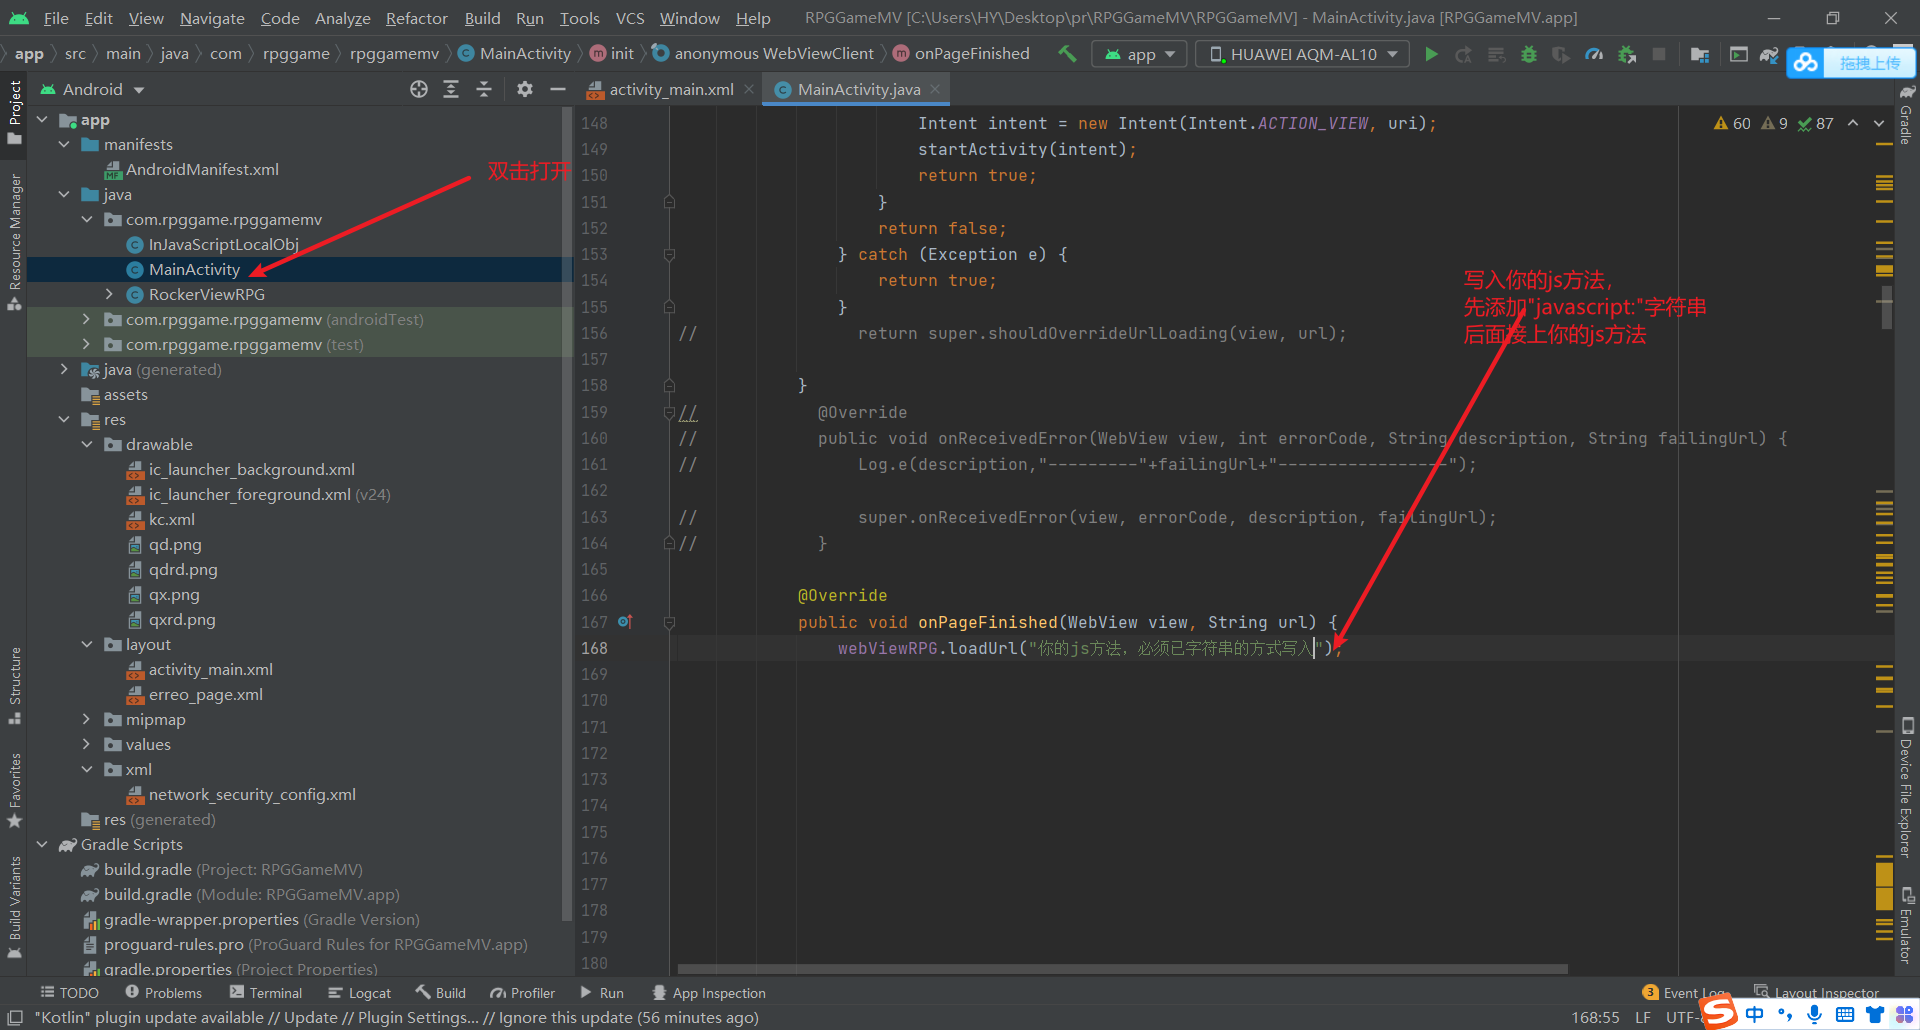Image resolution: width=1920 pixels, height=1030 pixels.
Task: Open Project panel gear settings icon
Action: (525, 89)
